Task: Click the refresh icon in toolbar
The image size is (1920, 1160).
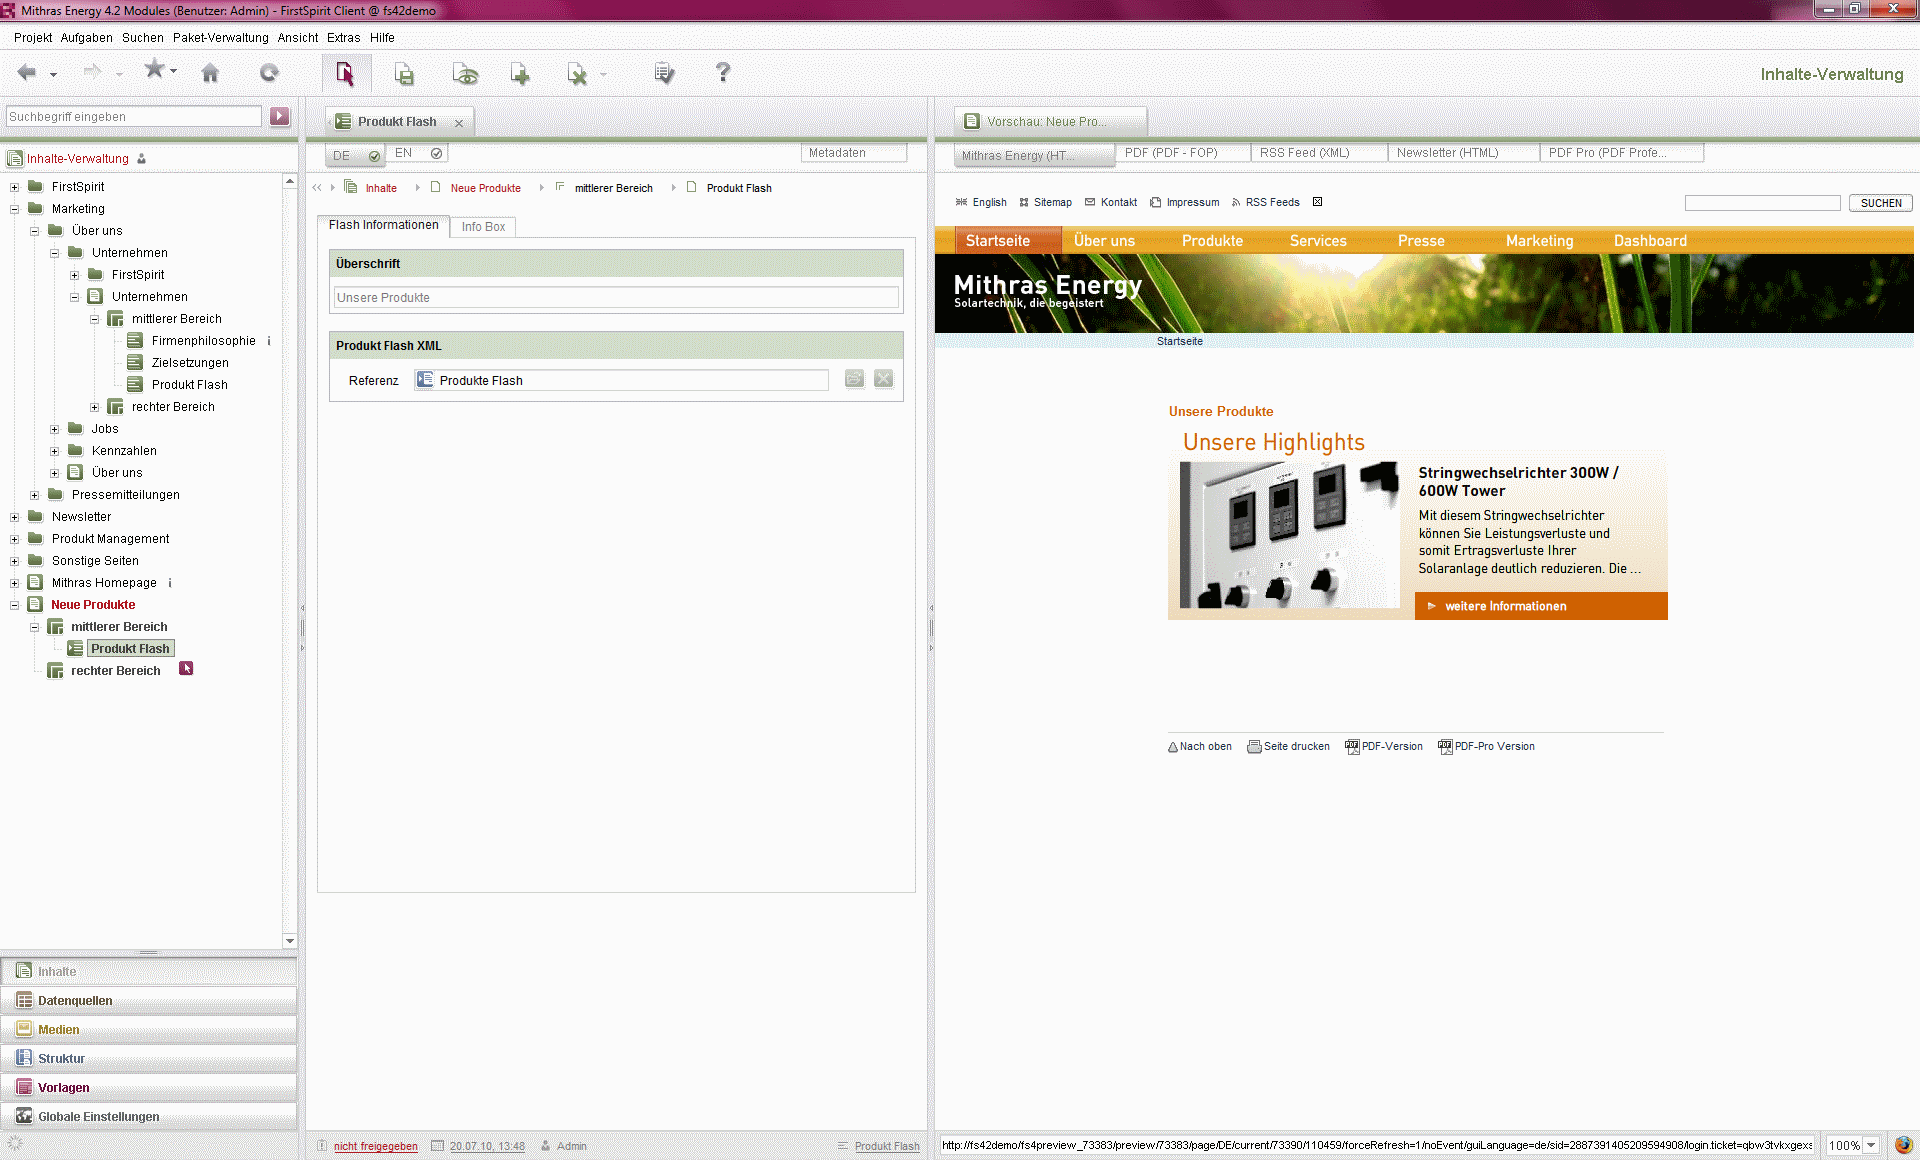Action: point(269,73)
